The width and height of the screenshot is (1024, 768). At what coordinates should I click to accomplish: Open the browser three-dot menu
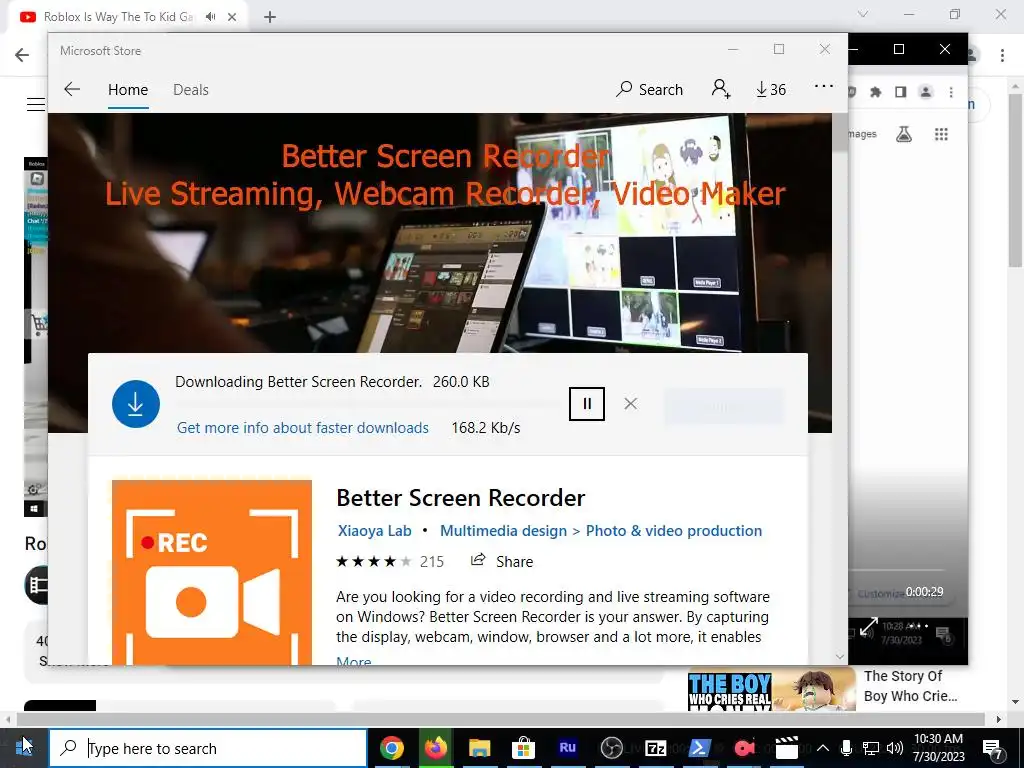pyautogui.click(x=1002, y=55)
